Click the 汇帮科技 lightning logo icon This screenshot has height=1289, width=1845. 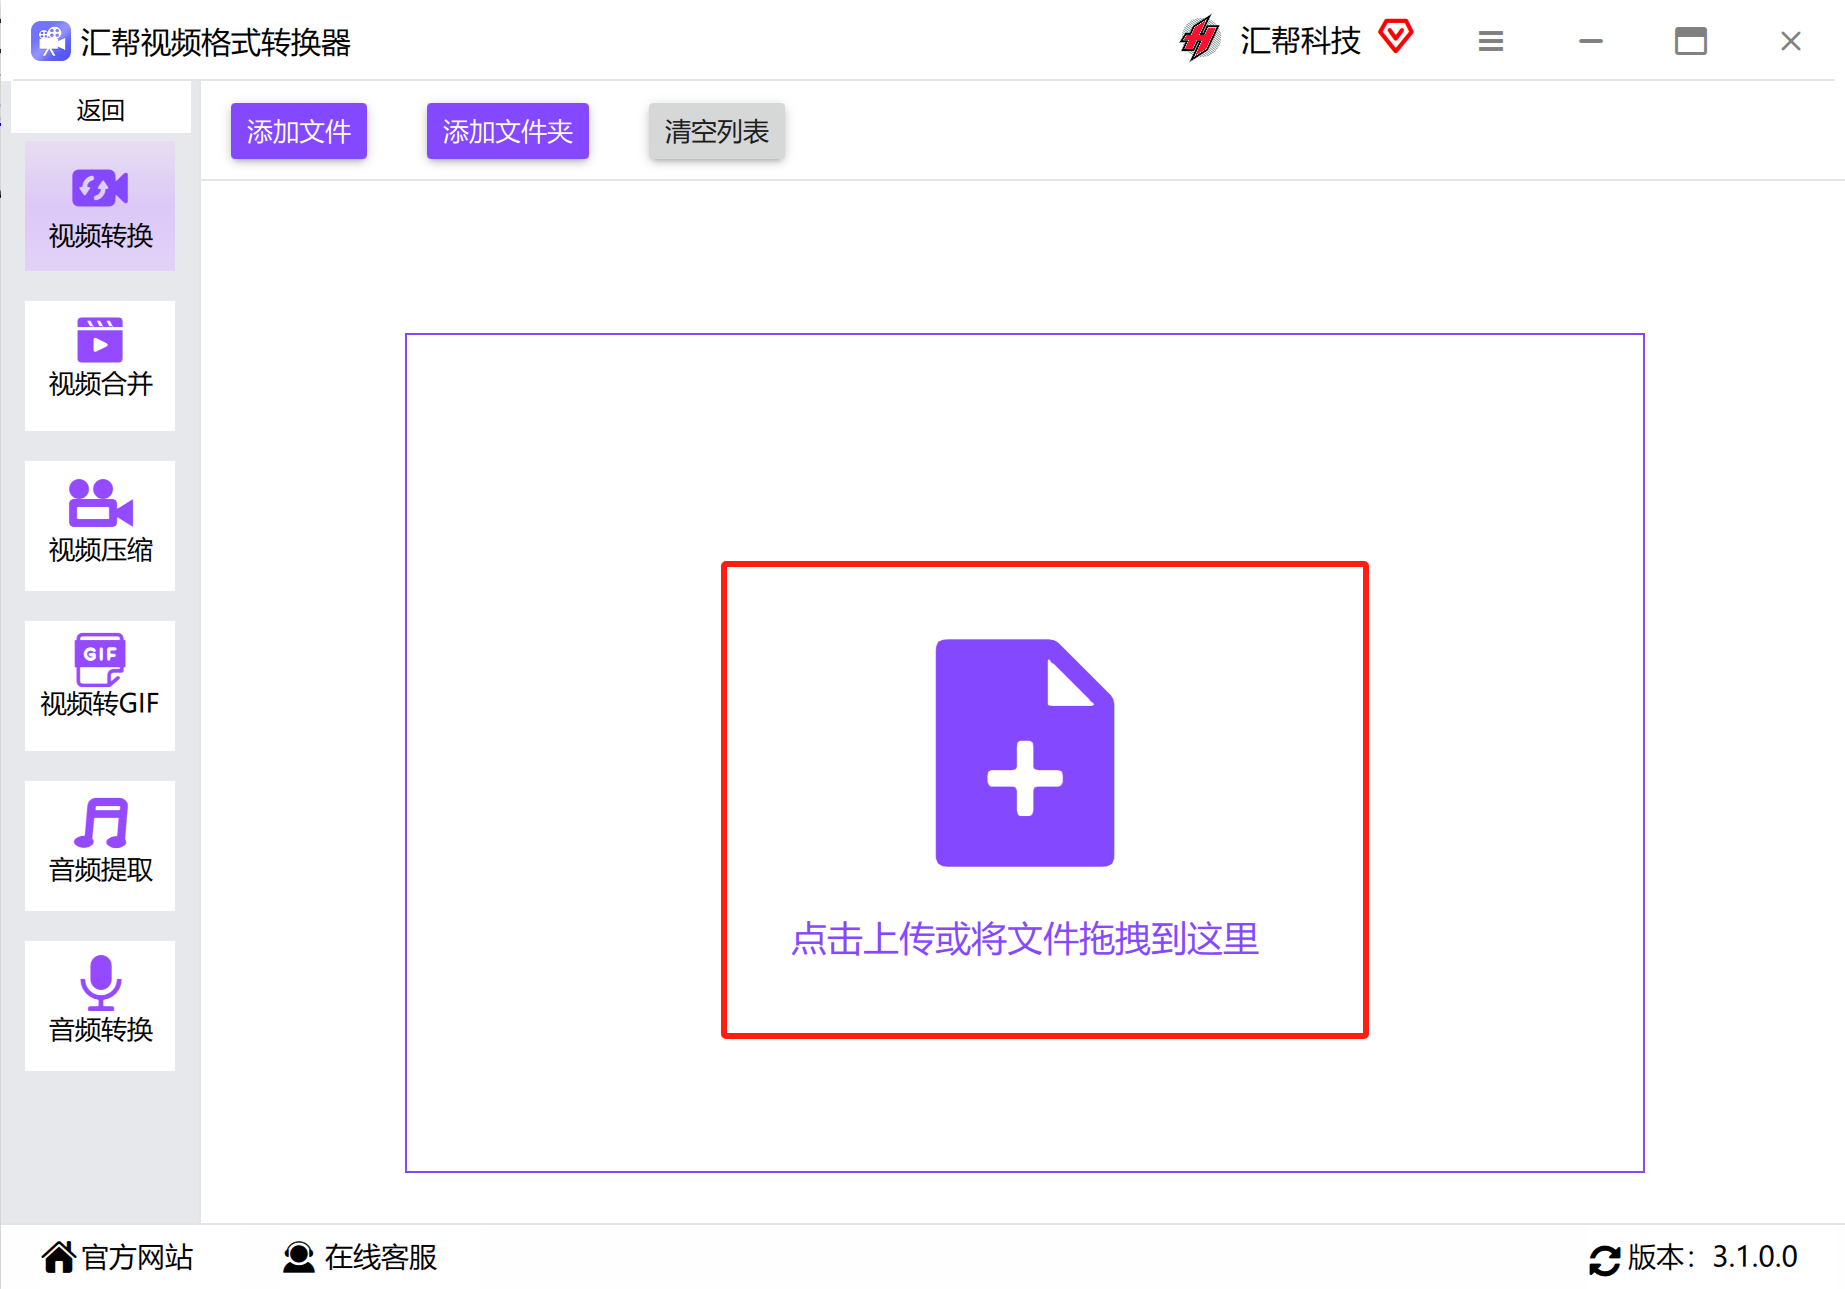1200,39
